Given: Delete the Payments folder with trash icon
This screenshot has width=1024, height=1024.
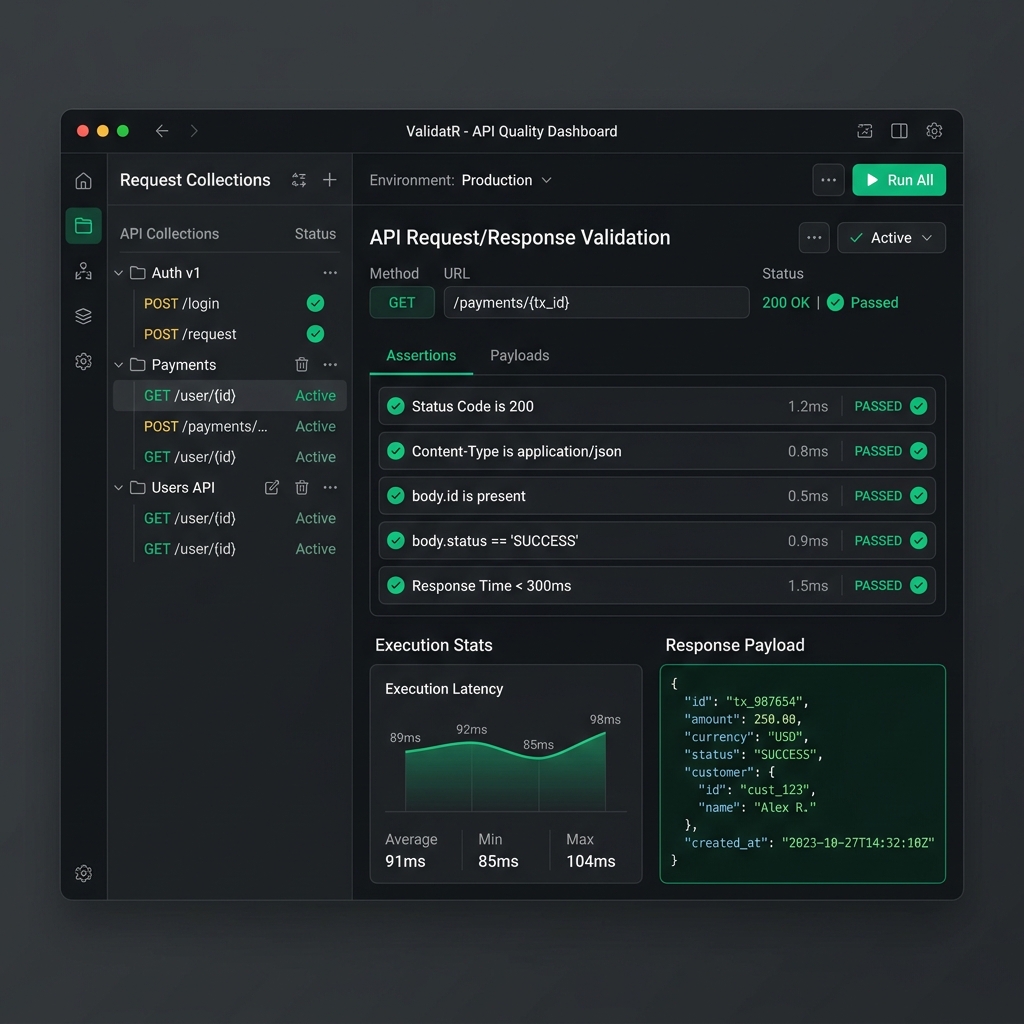Looking at the screenshot, I should point(302,364).
